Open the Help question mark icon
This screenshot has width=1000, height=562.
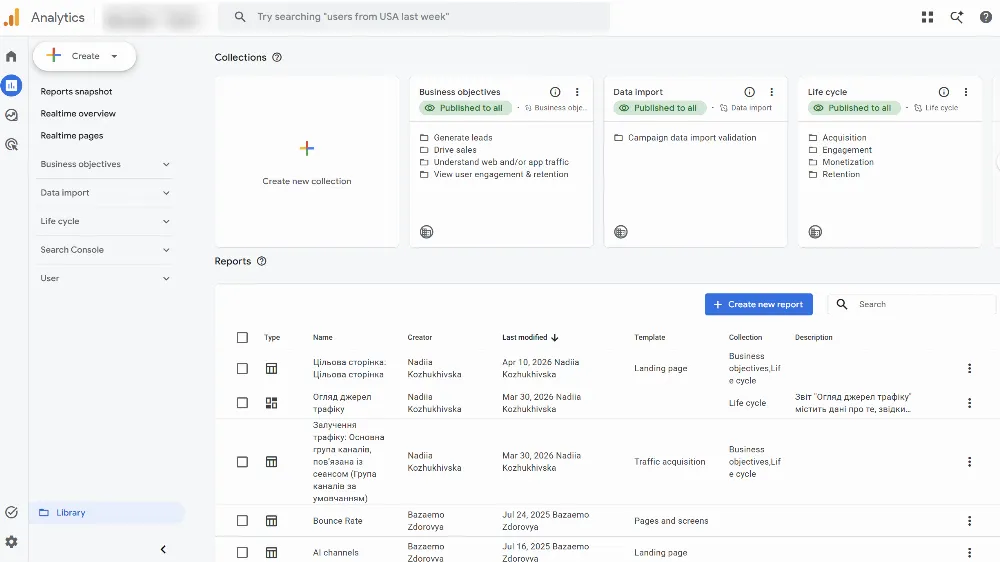coord(985,17)
